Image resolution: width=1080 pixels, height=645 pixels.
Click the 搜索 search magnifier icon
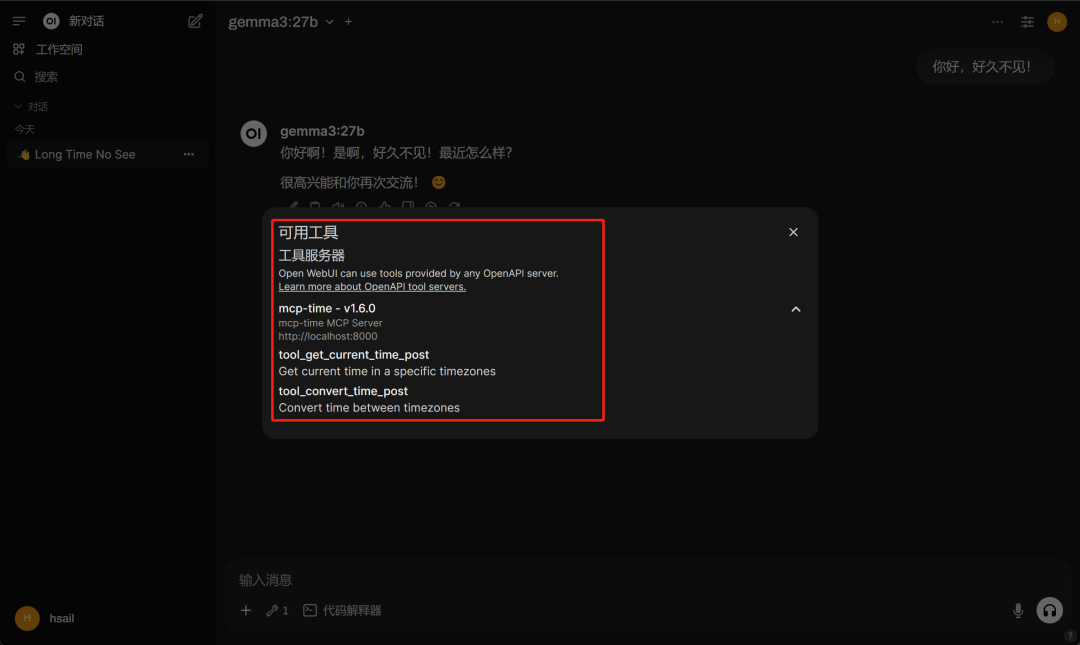[20, 76]
